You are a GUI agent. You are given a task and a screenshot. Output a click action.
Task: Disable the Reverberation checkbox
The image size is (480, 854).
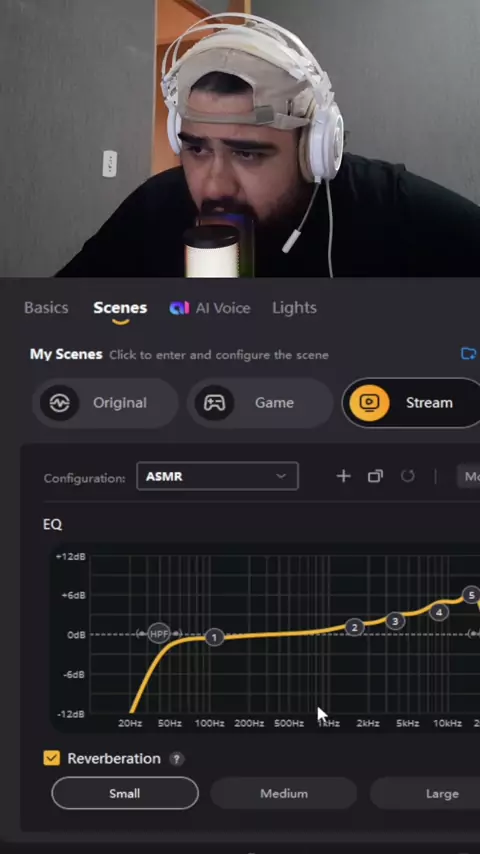[x=52, y=758]
